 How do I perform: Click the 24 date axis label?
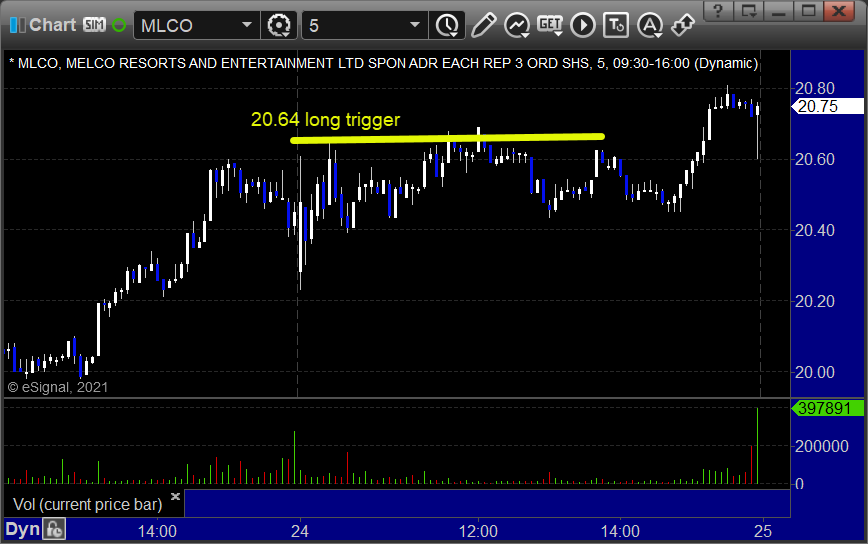299,531
